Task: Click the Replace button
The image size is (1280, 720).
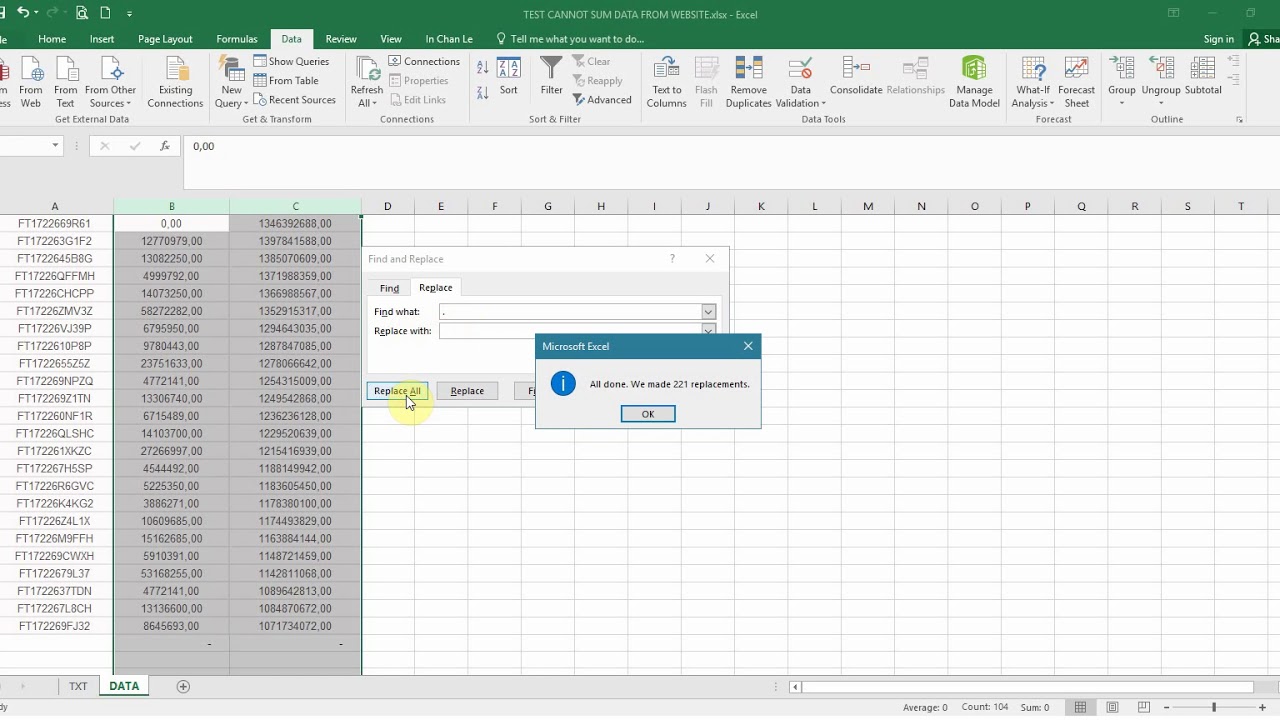Action: [x=467, y=391]
